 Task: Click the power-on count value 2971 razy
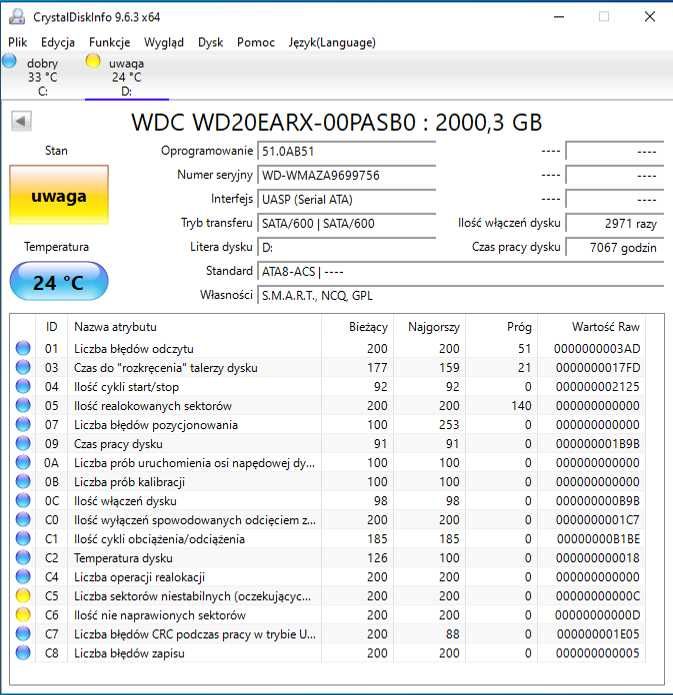615,223
